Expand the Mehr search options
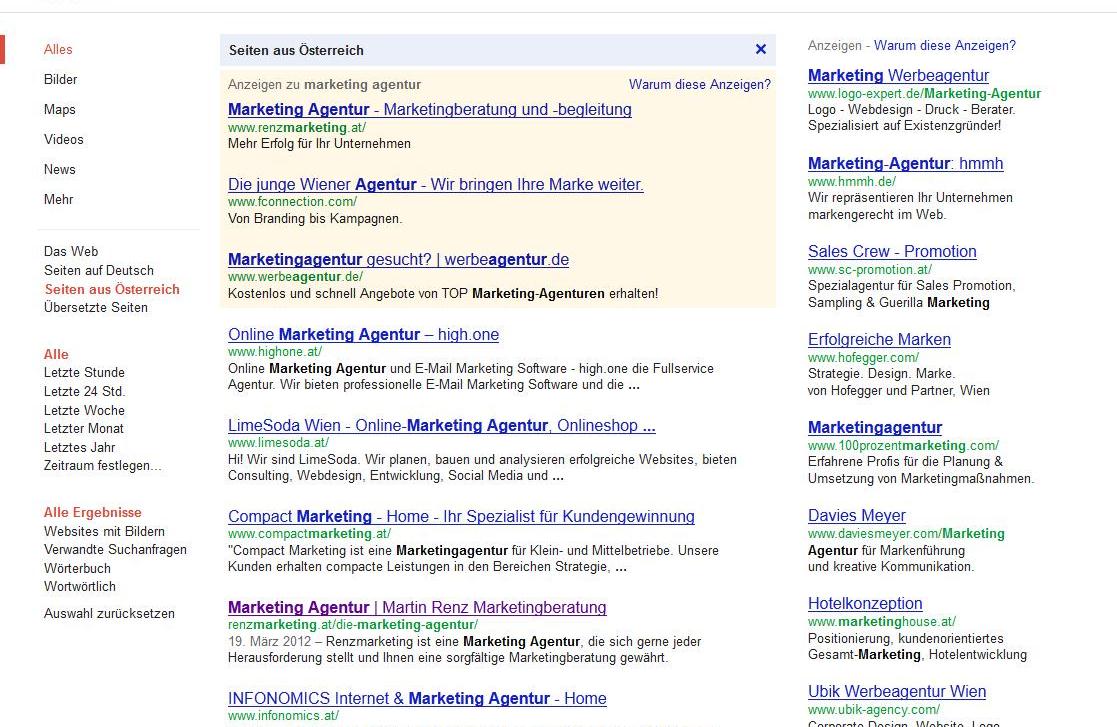The image size is (1117, 727). coord(58,199)
